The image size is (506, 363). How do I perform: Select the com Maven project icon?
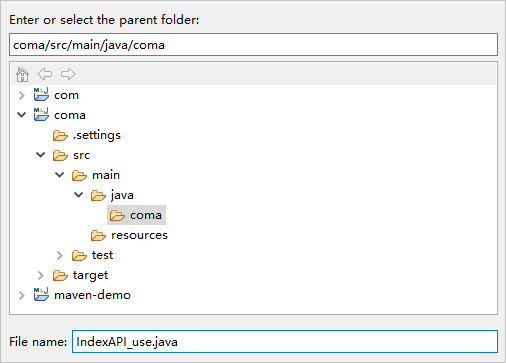(41, 95)
